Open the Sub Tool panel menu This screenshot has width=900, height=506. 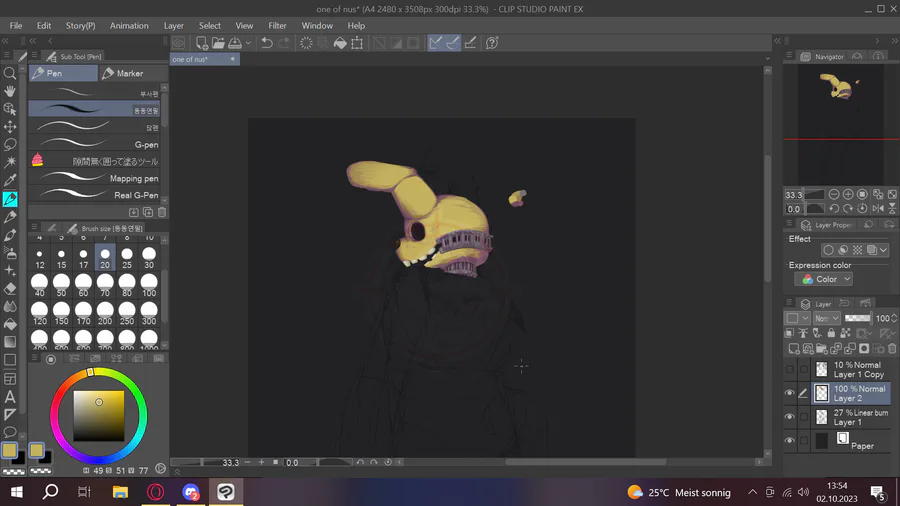tap(34, 56)
